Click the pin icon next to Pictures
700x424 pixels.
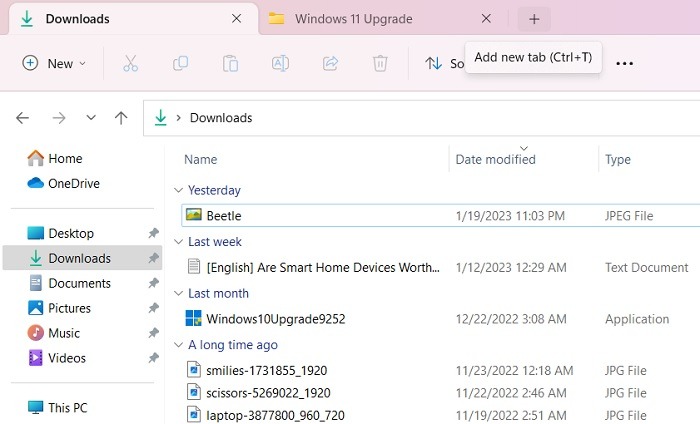(x=154, y=308)
